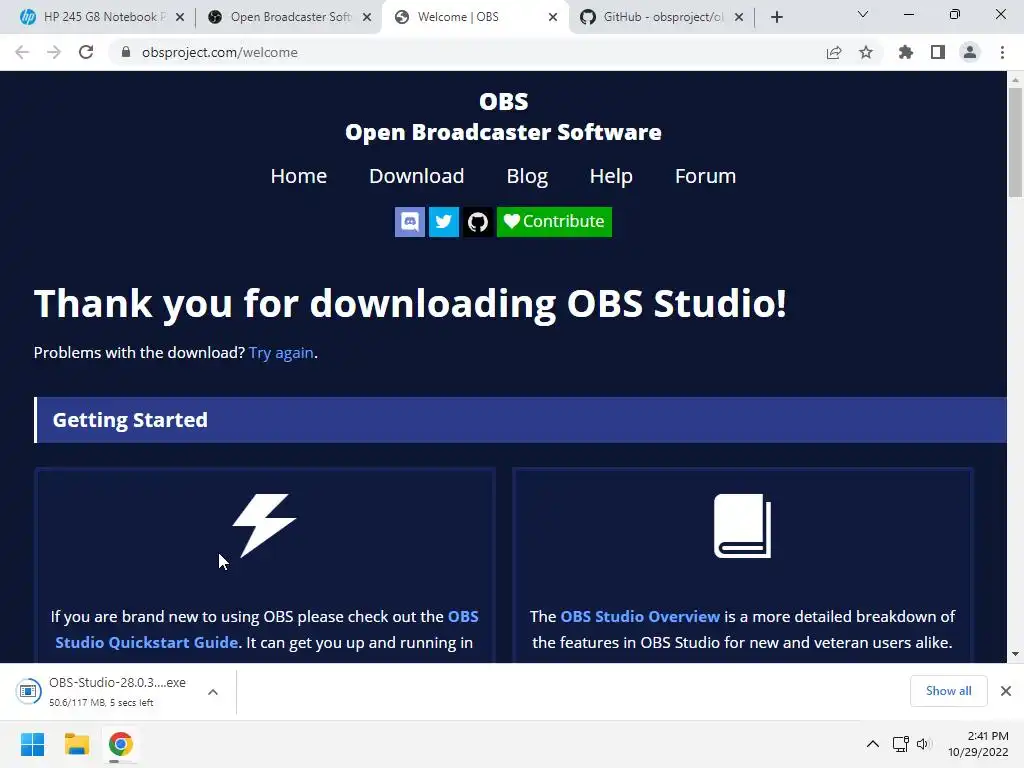Viewport: 1024px width, 768px height.
Task: Expand the tab search dropdown
Action: coord(863,14)
